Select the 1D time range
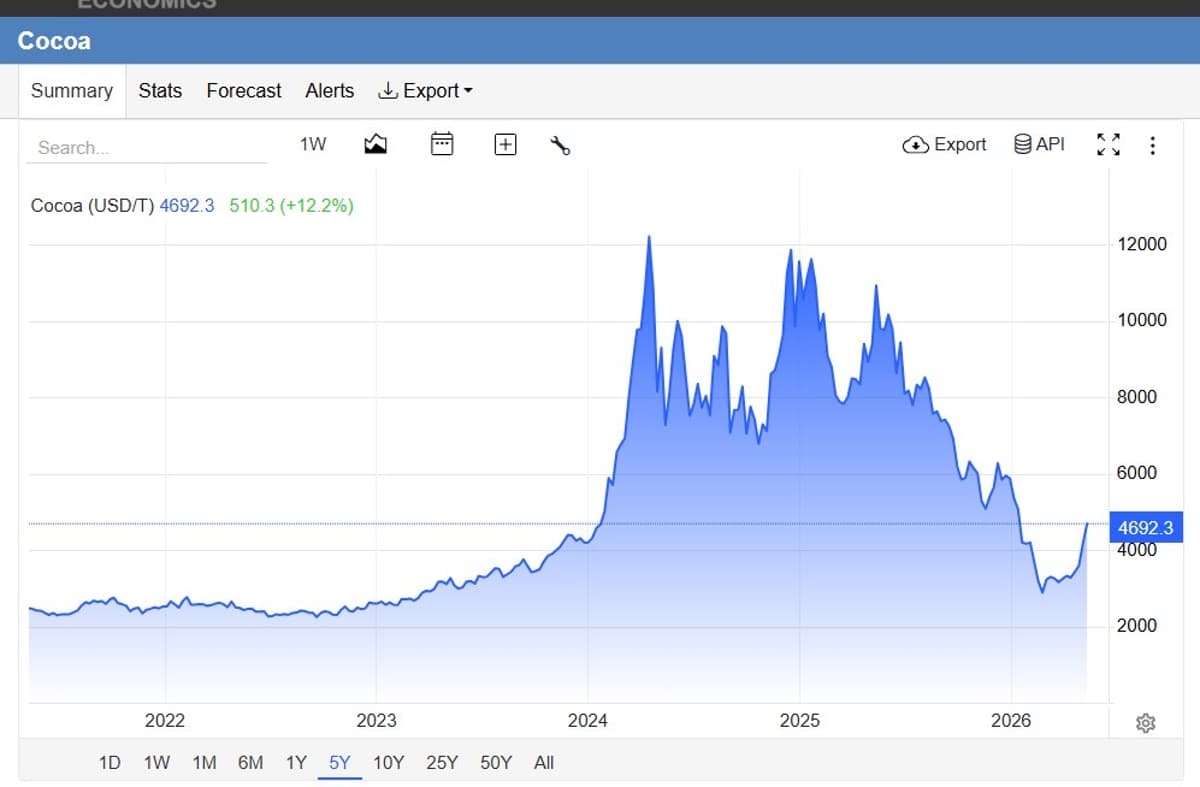 [x=110, y=763]
